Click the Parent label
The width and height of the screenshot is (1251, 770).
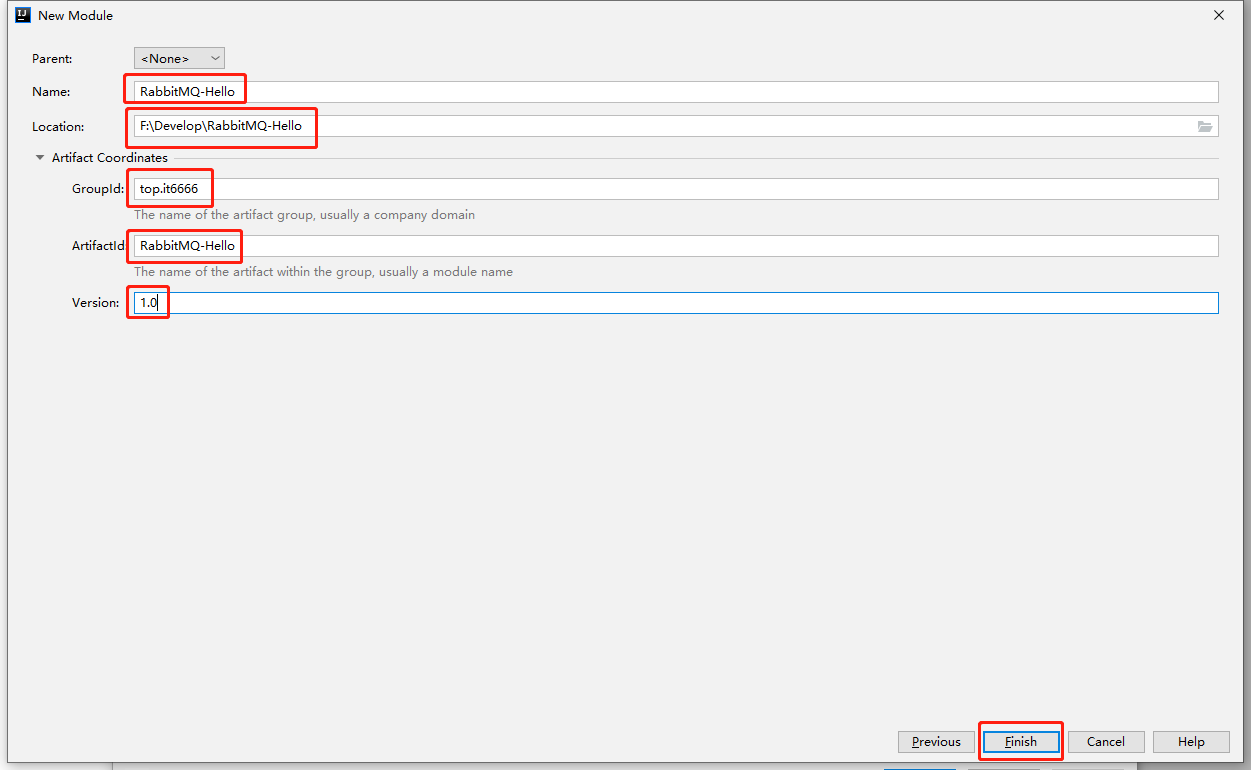pyautogui.click(x=52, y=59)
